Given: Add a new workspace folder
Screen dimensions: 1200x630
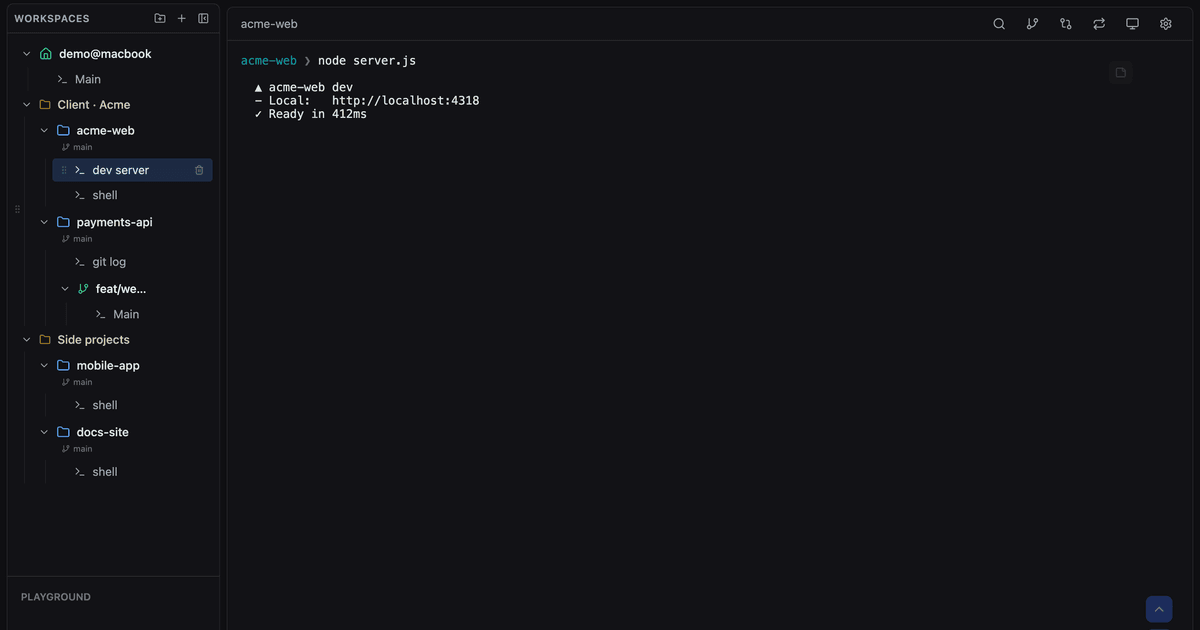Looking at the screenshot, I should 160,18.
